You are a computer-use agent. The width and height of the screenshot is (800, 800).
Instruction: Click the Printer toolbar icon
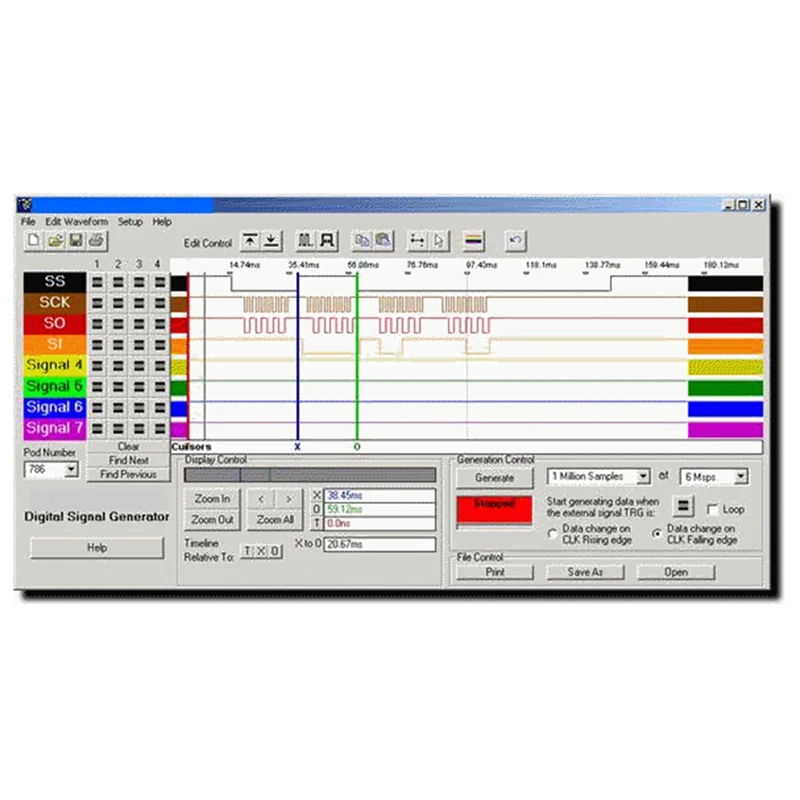coord(96,240)
